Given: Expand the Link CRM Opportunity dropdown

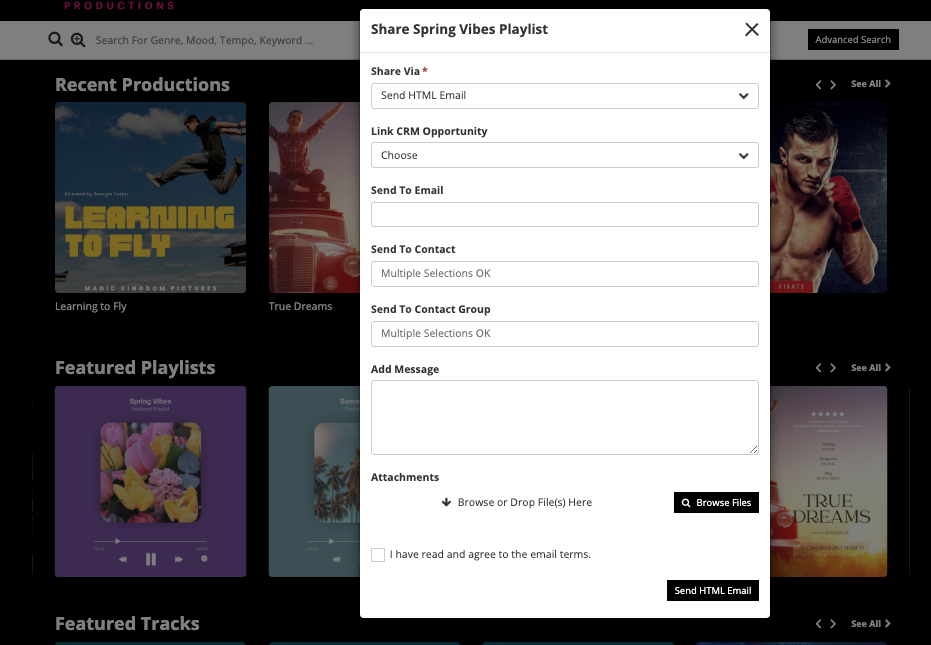Looking at the screenshot, I should coord(564,156).
